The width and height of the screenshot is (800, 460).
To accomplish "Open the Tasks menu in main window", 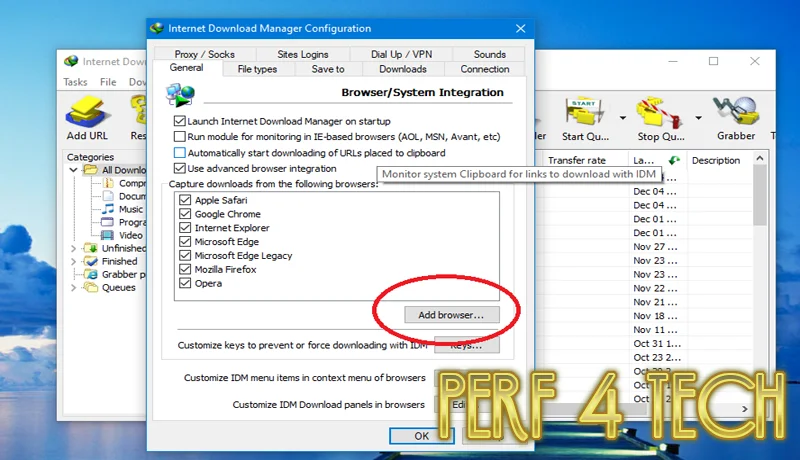I will (x=75, y=82).
